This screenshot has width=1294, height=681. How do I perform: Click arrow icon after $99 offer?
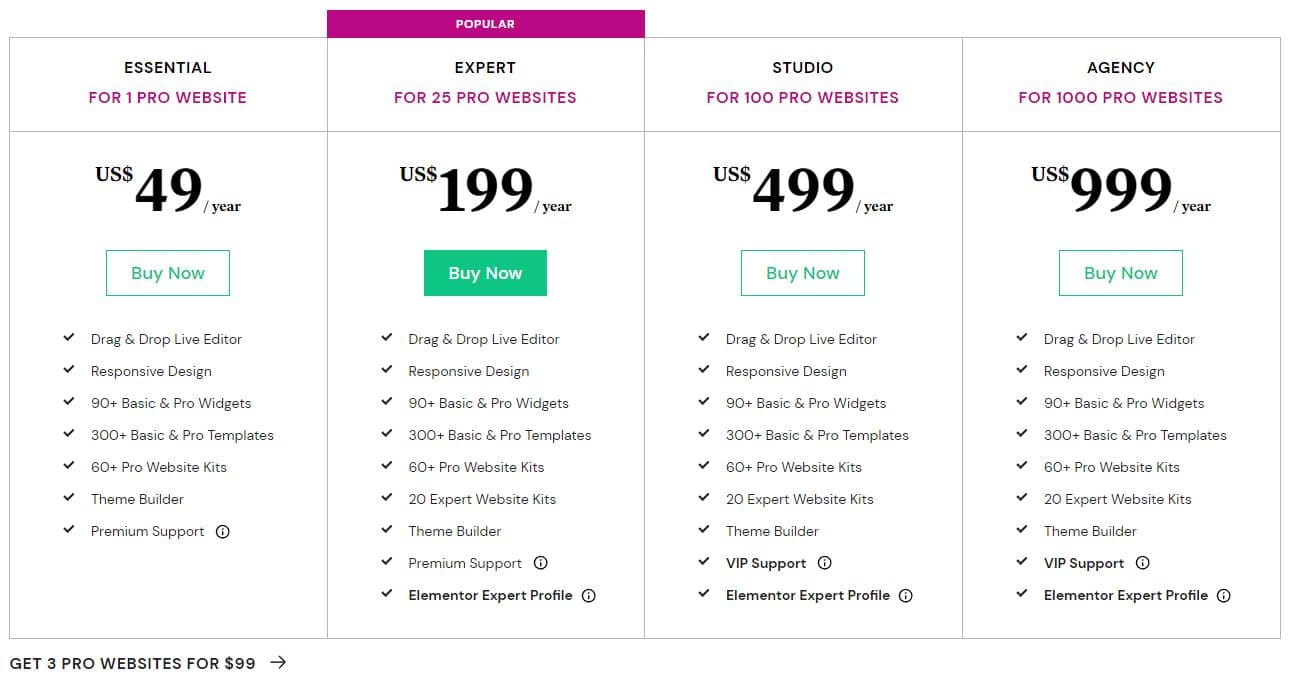point(278,662)
